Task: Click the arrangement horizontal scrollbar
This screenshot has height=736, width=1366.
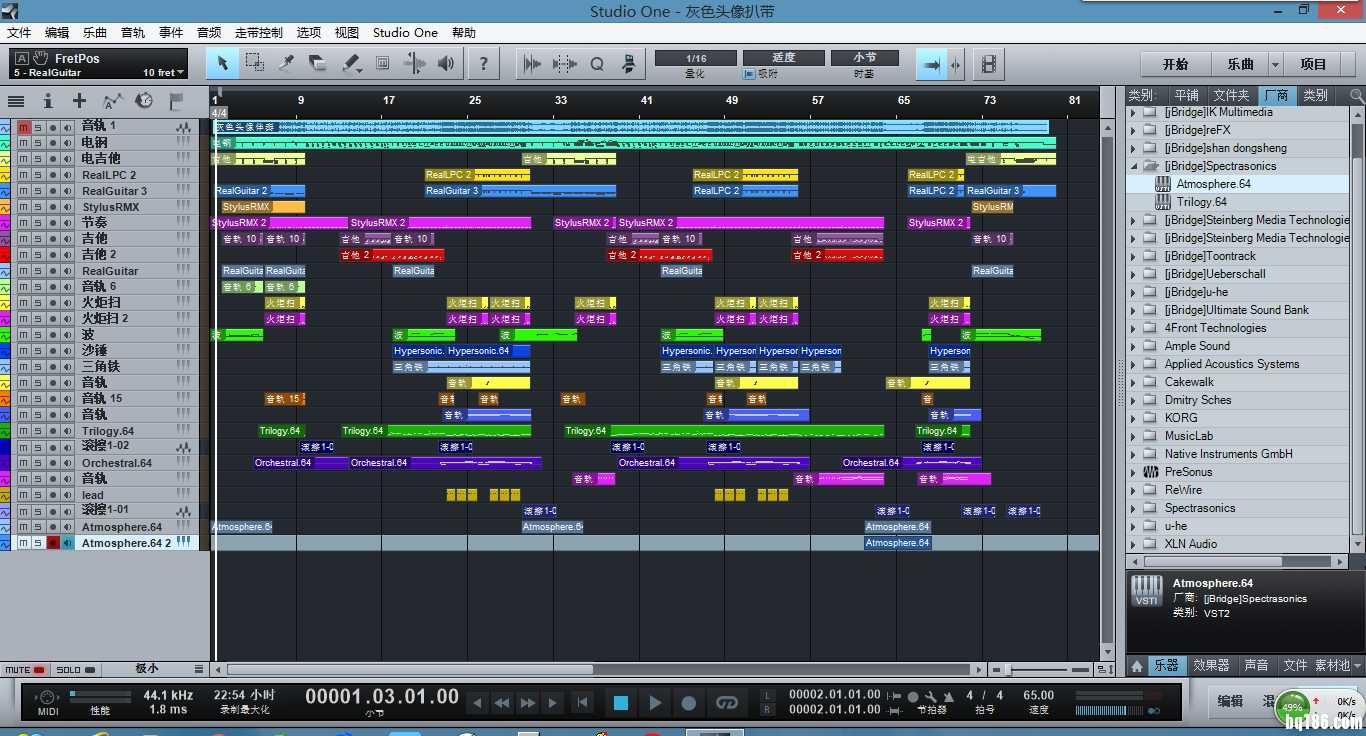Action: [x=410, y=670]
